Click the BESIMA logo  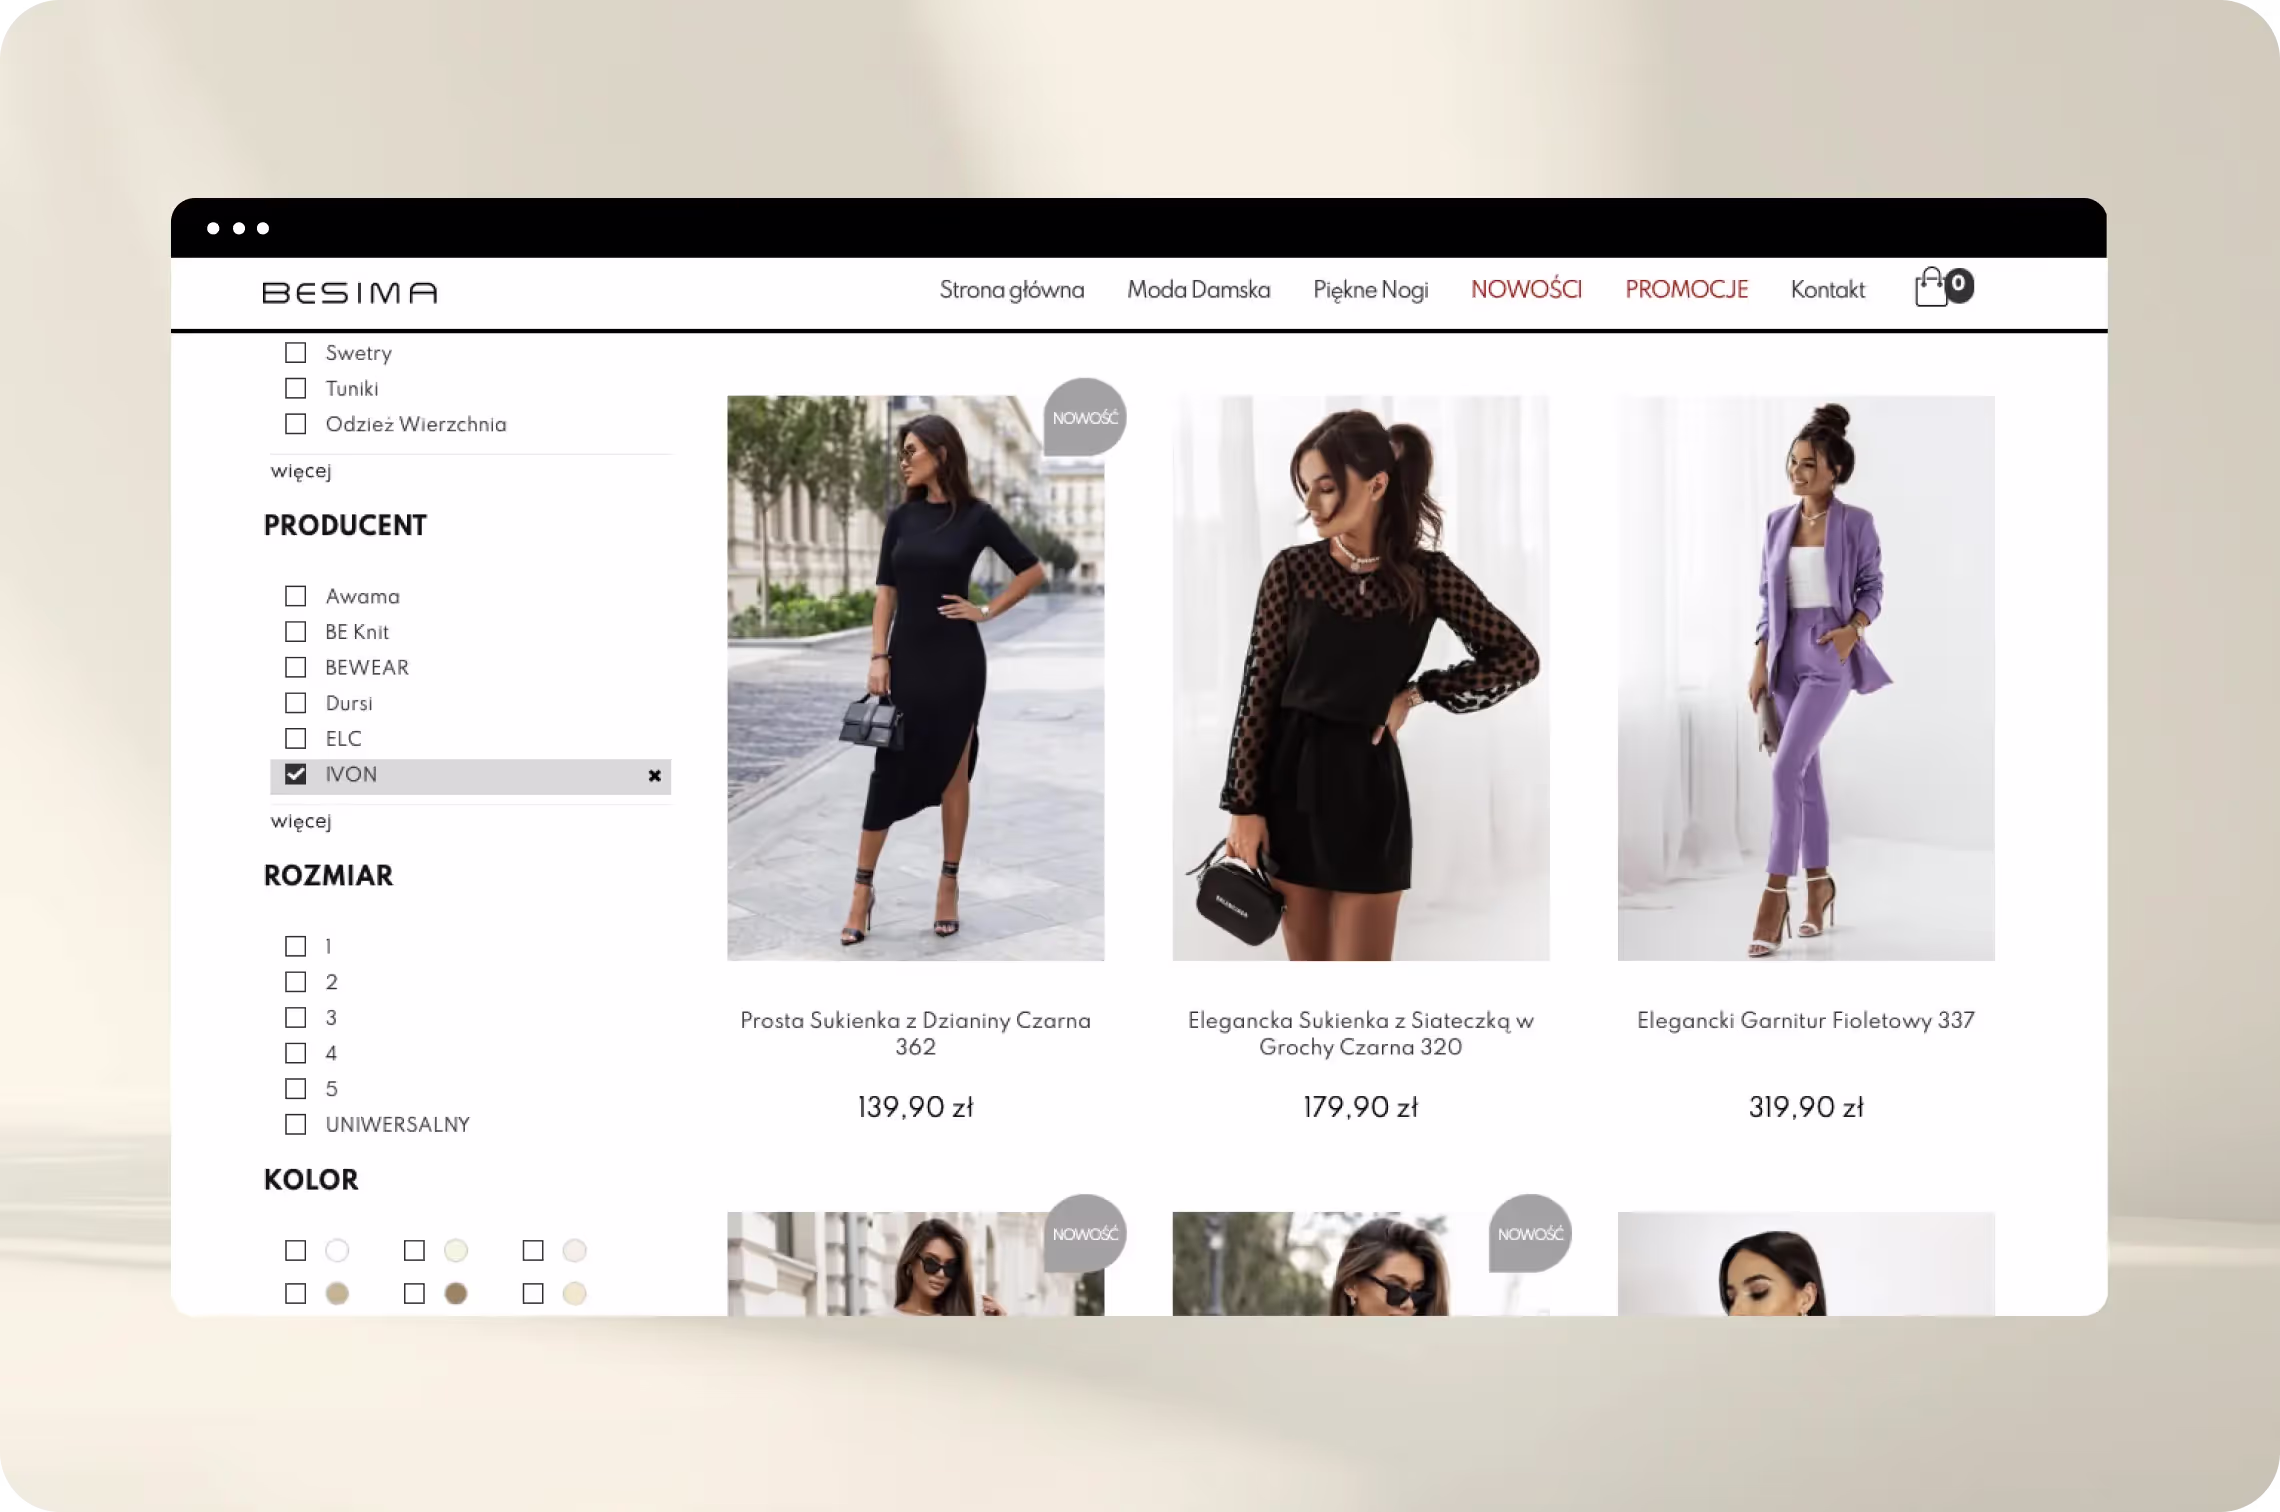(x=350, y=292)
